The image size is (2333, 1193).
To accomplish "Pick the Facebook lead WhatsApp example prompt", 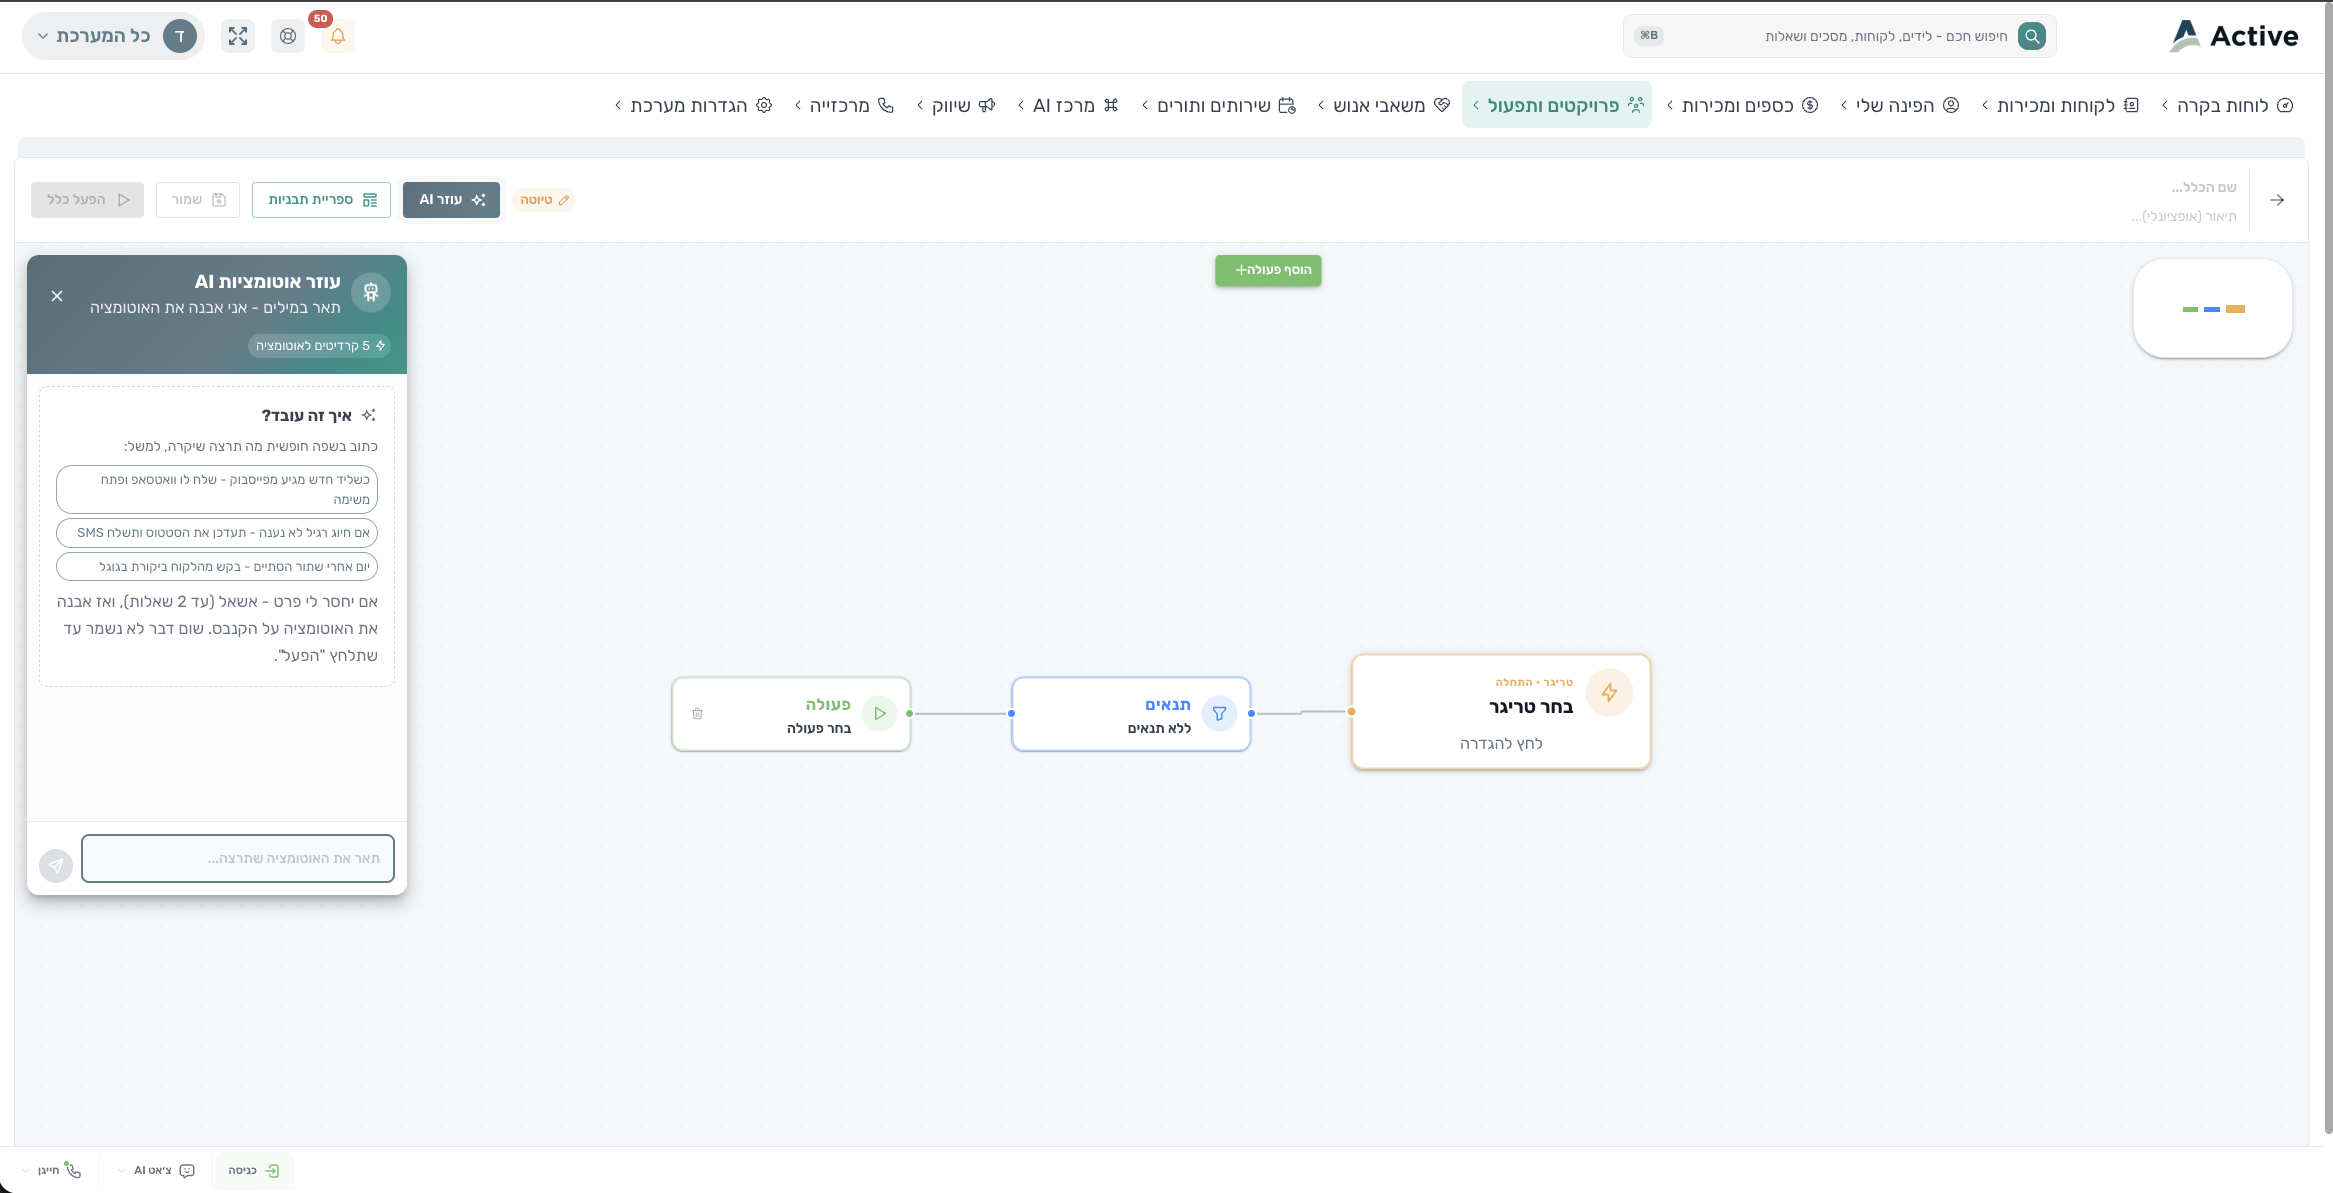I will click(x=217, y=489).
